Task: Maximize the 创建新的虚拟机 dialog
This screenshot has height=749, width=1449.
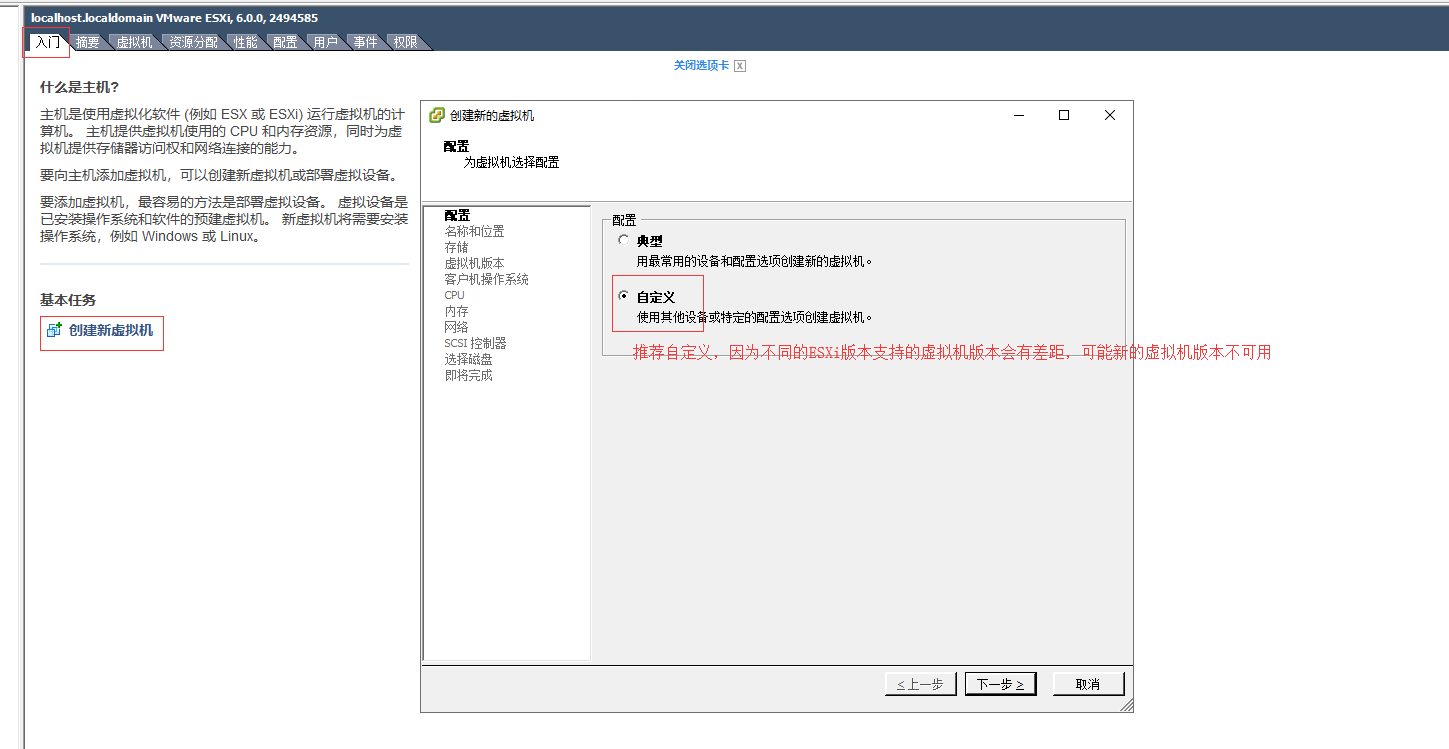Action: coord(1064,115)
